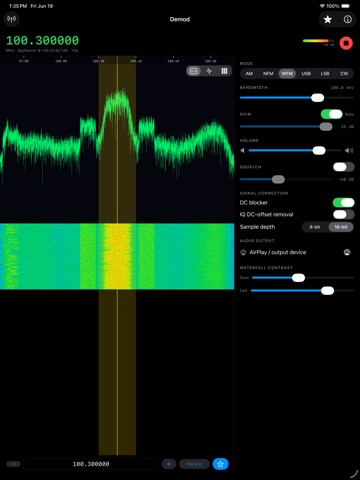Viewport: 360px width, 480px height.
Task: Adjust the Bandwidth slider
Action: (x=297, y=98)
